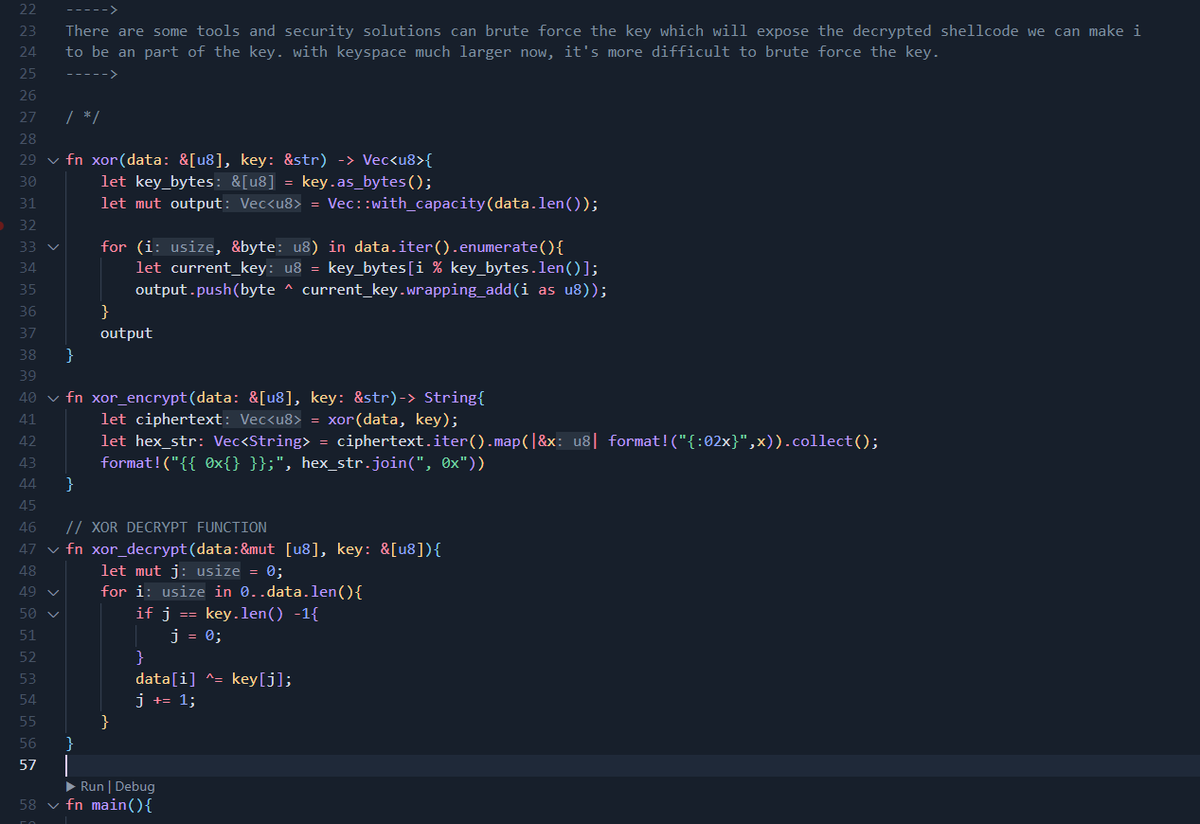Click the '-> Vec<u8>' return type on line 29
1200x824 pixels.
point(379,160)
